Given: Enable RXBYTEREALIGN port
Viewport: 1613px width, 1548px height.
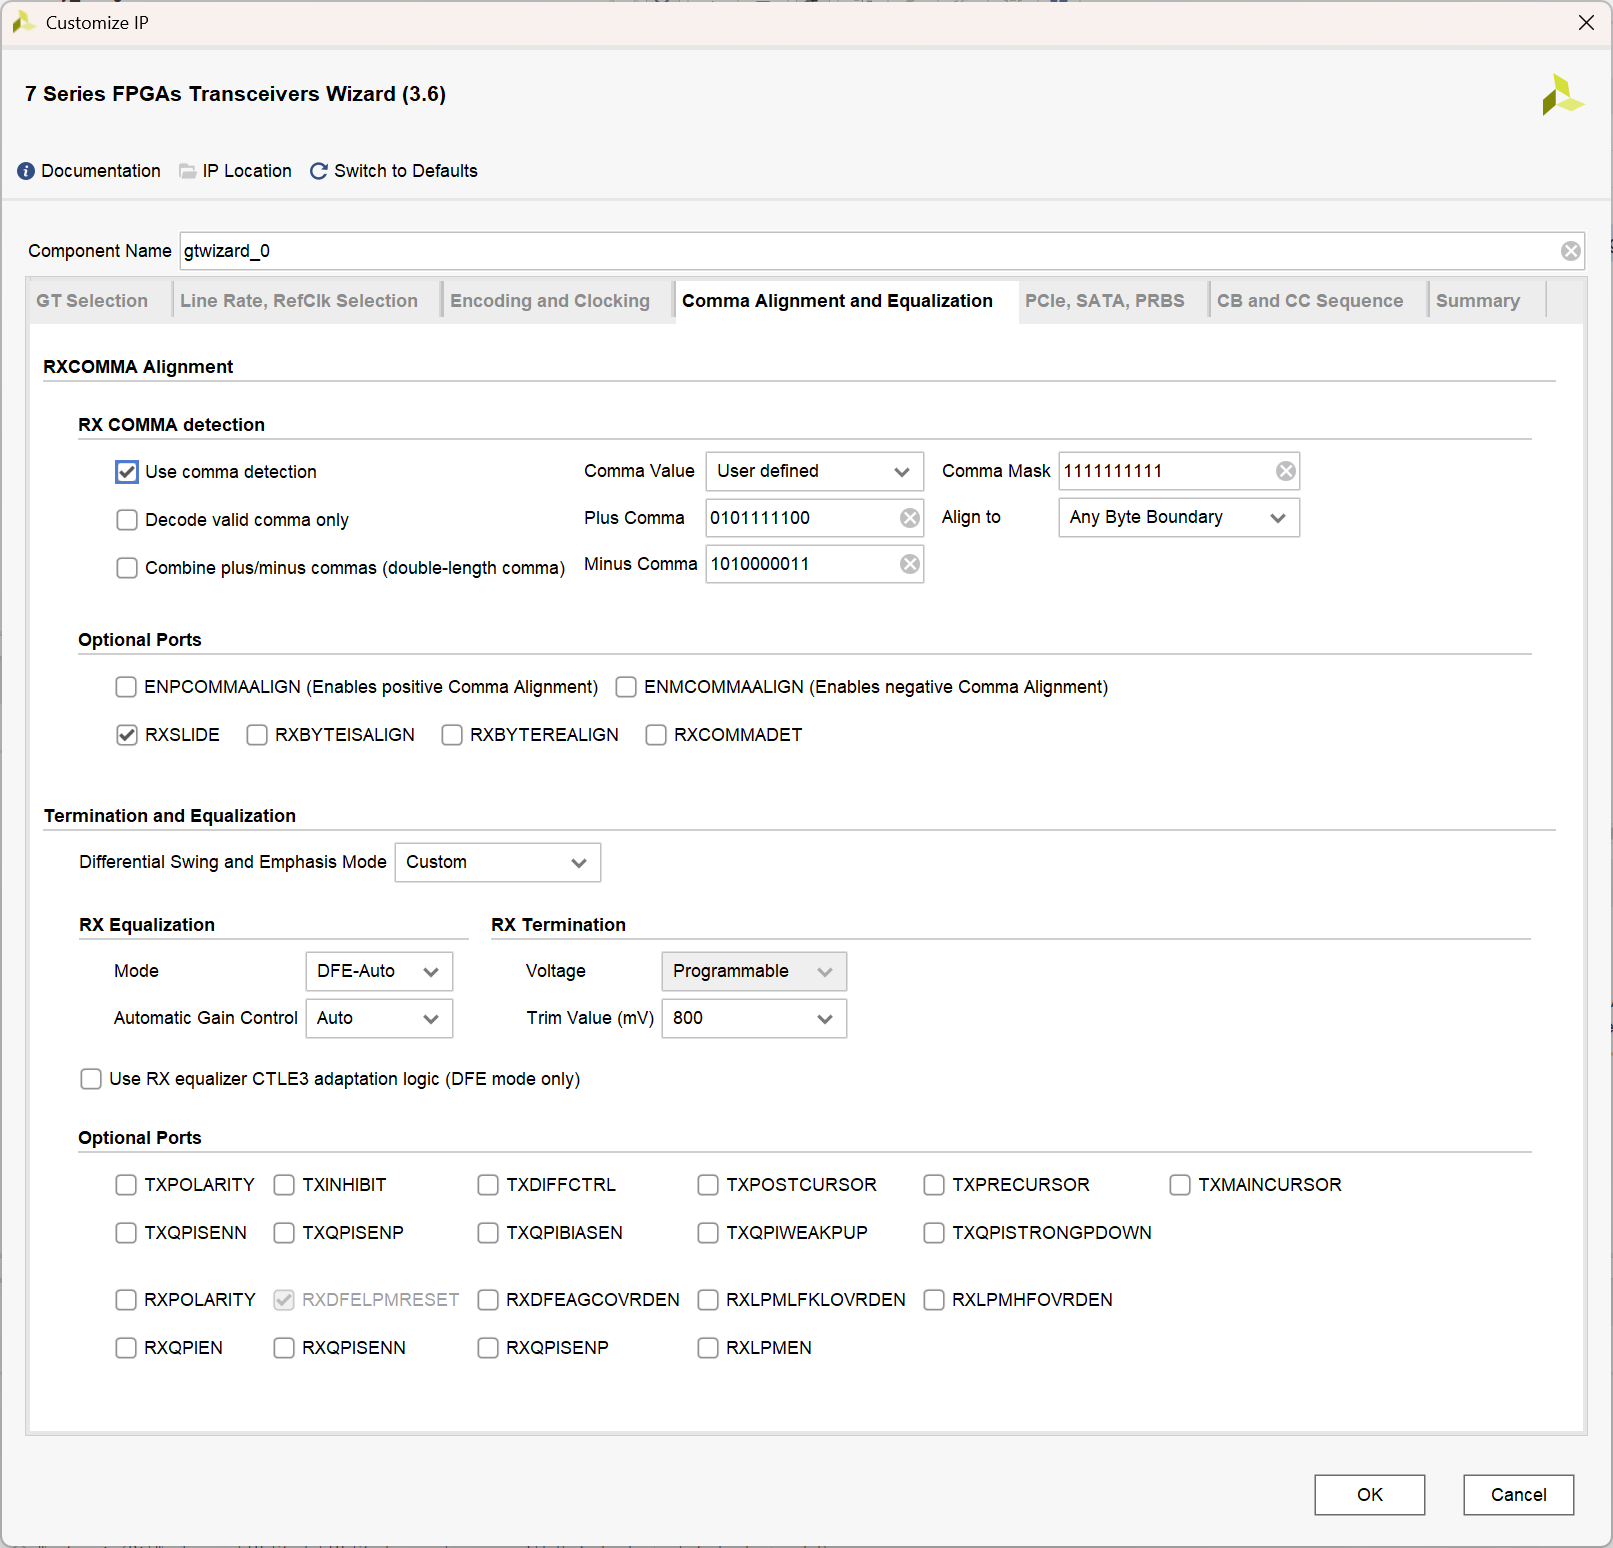Looking at the screenshot, I should pyautogui.click(x=452, y=735).
